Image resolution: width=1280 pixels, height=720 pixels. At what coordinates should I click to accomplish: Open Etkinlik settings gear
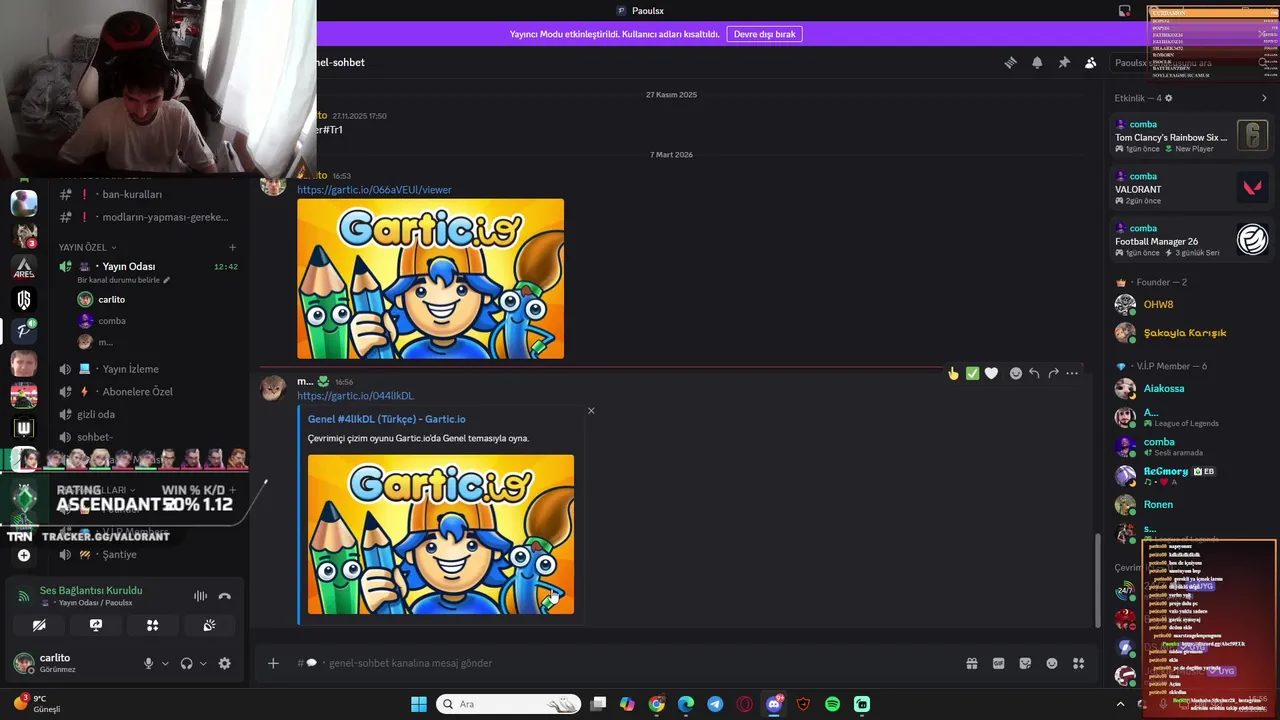(x=1168, y=98)
